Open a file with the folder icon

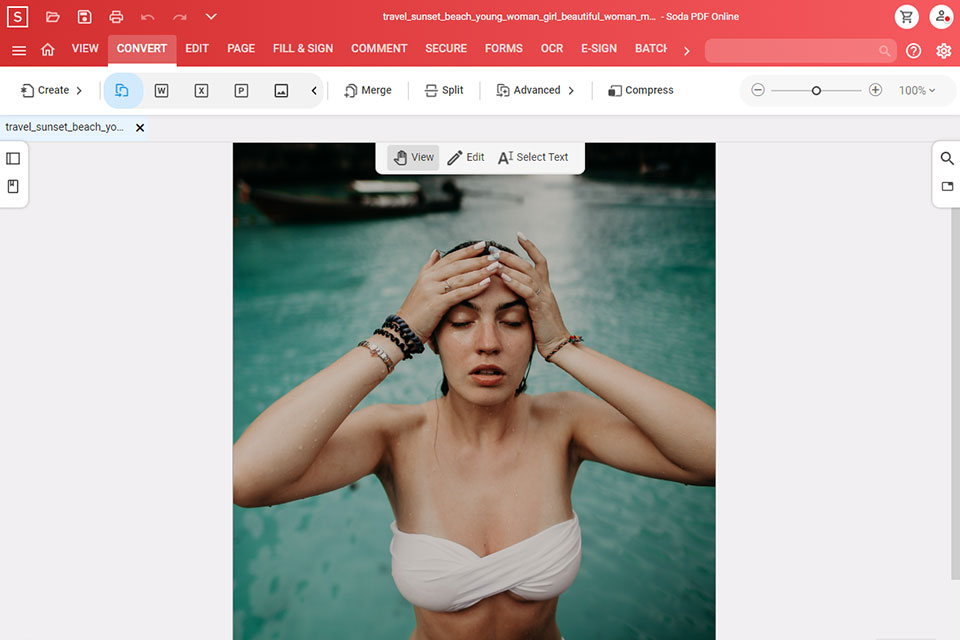[53, 17]
